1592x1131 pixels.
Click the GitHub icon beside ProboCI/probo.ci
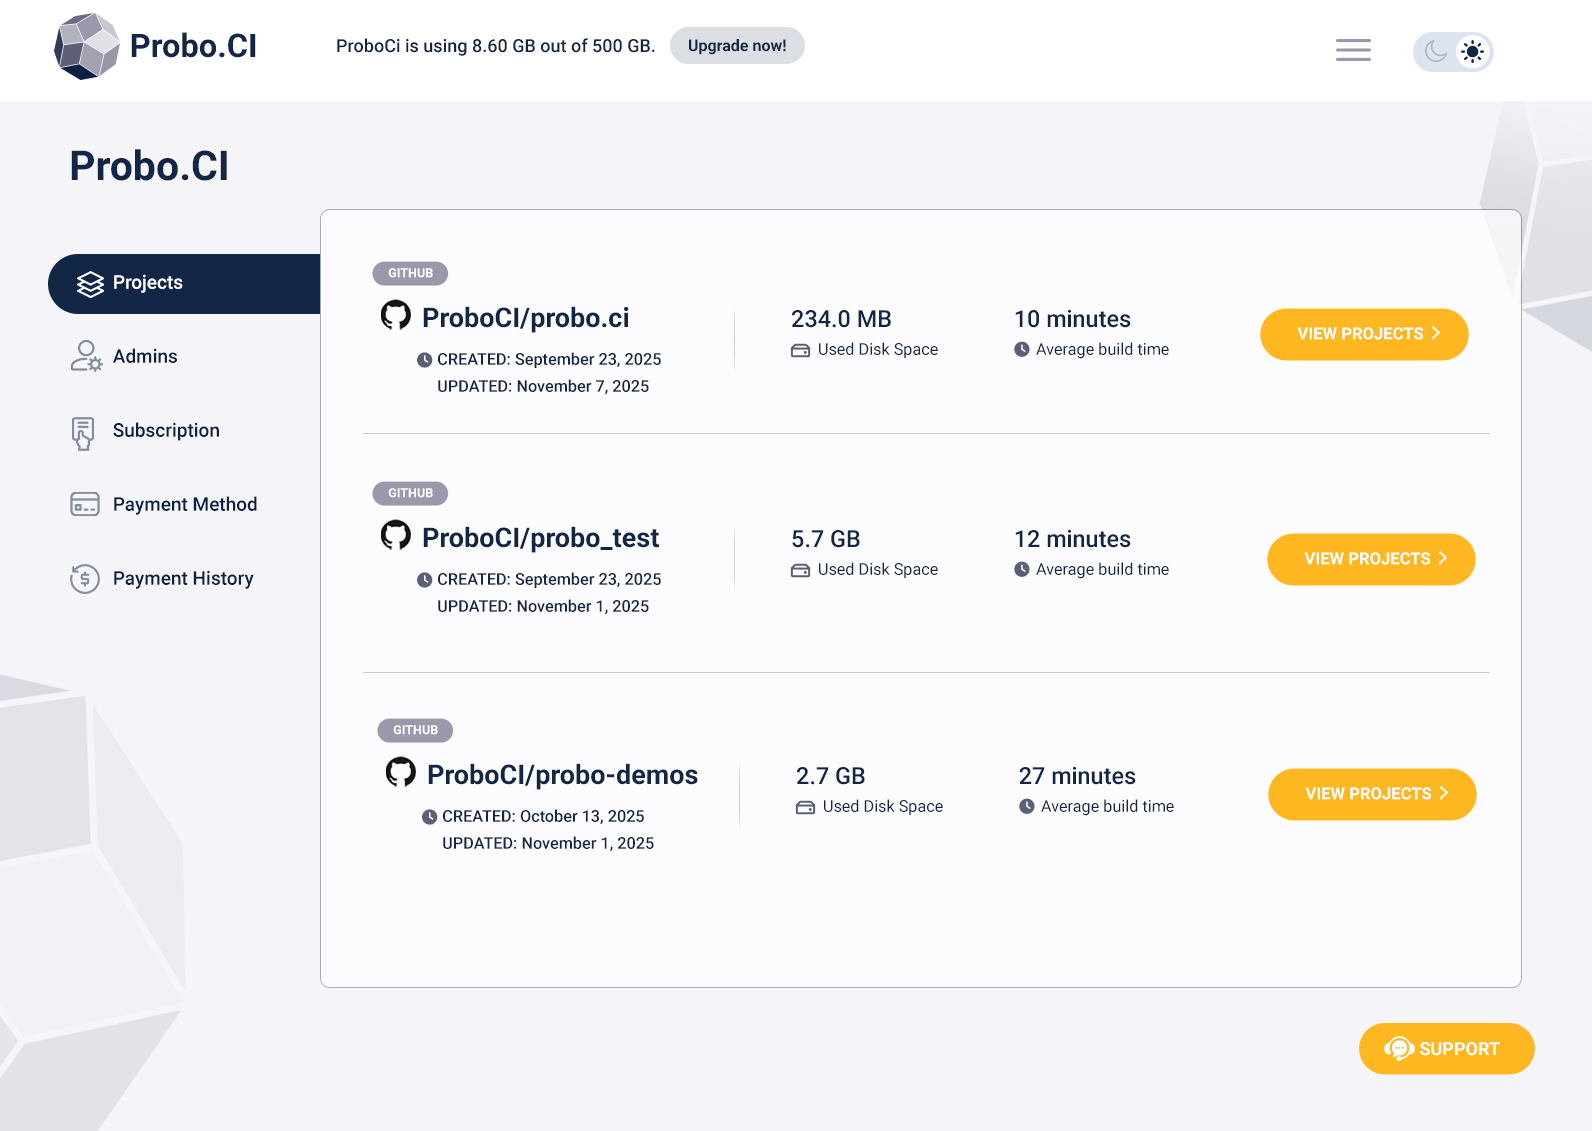coord(396,315)
